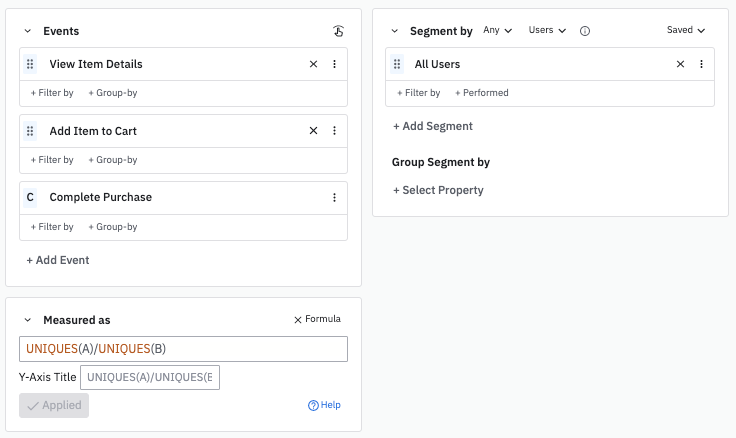
Task: Click Add Segment link
Action: tap(433, 126)
